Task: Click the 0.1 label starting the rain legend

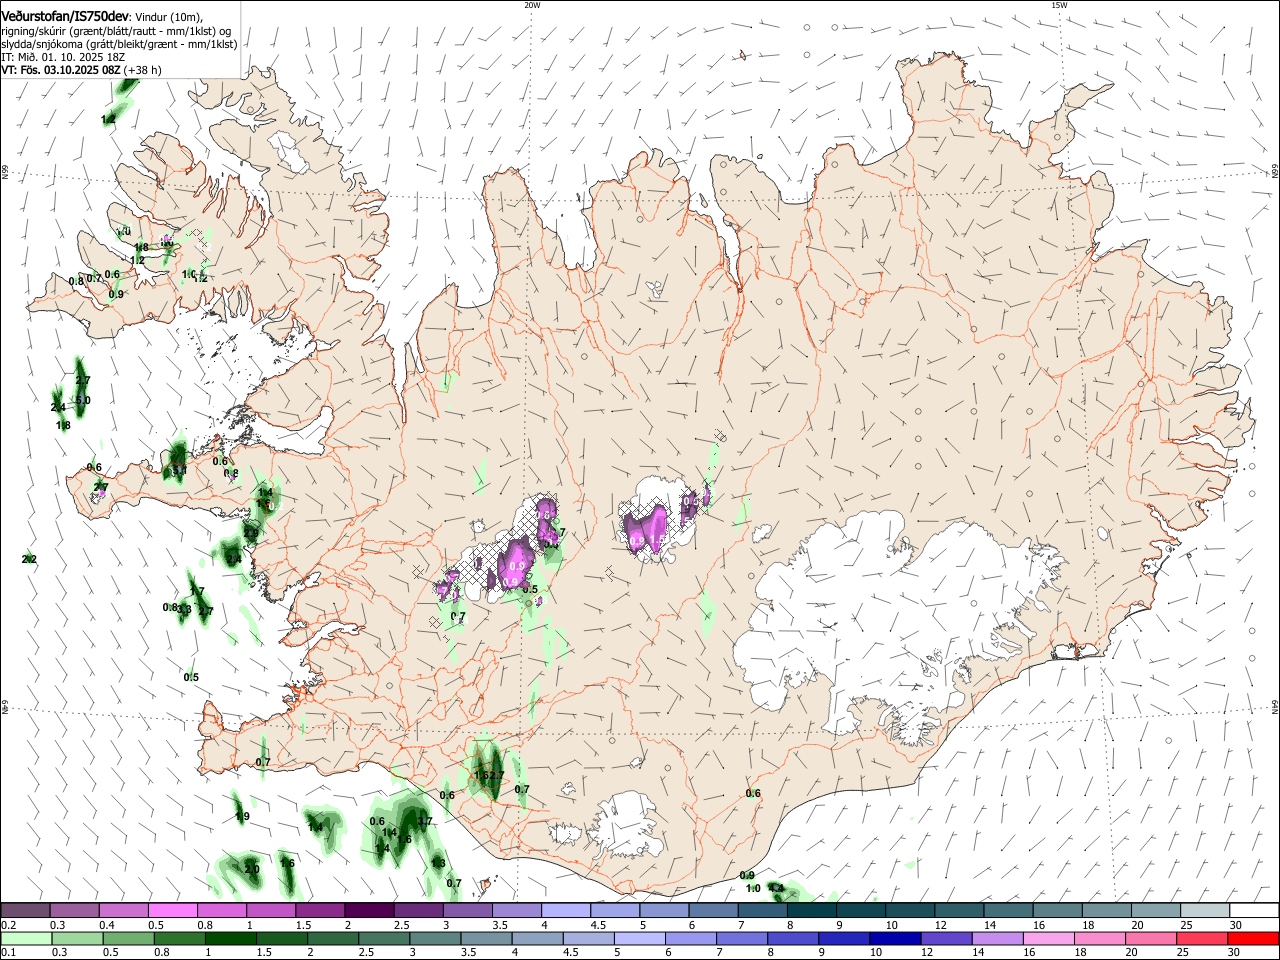Action: pos(9,952)
